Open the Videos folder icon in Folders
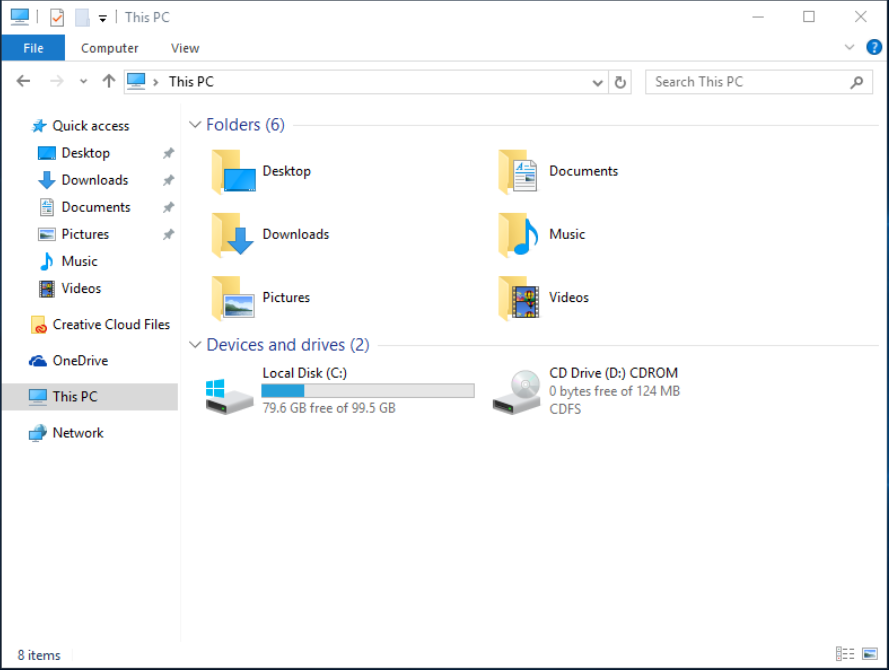Screen dimensions: 889x670 pos(519,298)
